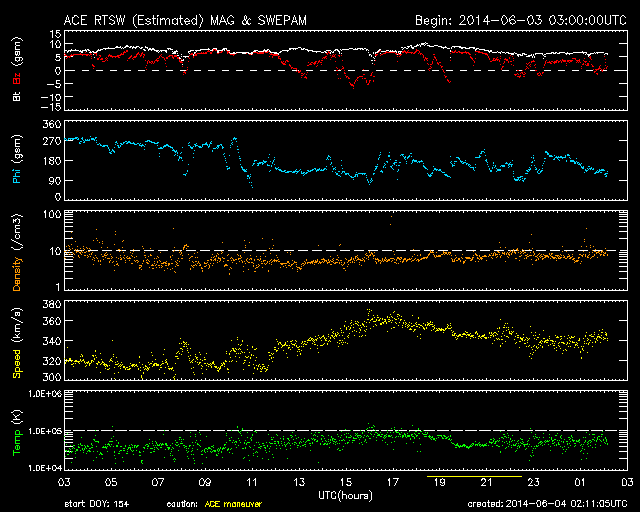Click the UTC(hours) x-axis label

click(343, 495)
